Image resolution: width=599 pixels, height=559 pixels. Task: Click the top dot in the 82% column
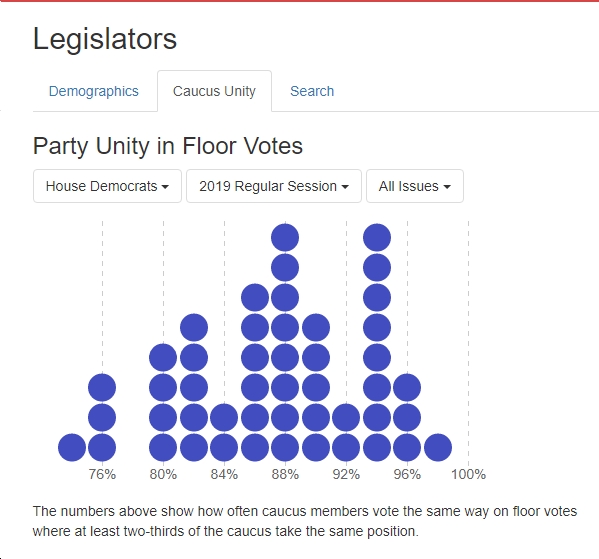(x=194, y=327)
